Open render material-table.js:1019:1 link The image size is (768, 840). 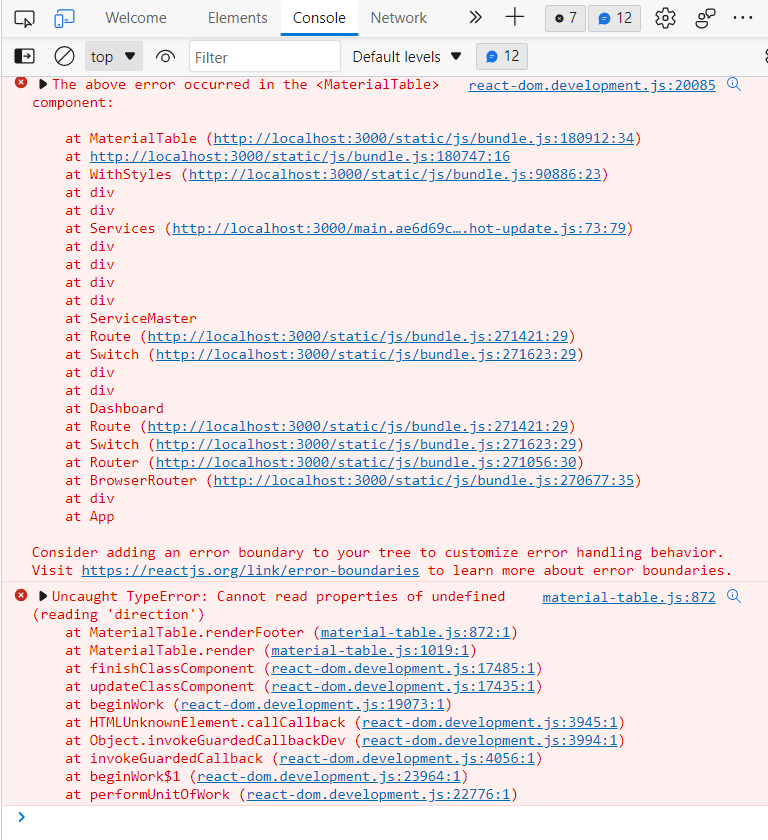click(x=370, y=650)
